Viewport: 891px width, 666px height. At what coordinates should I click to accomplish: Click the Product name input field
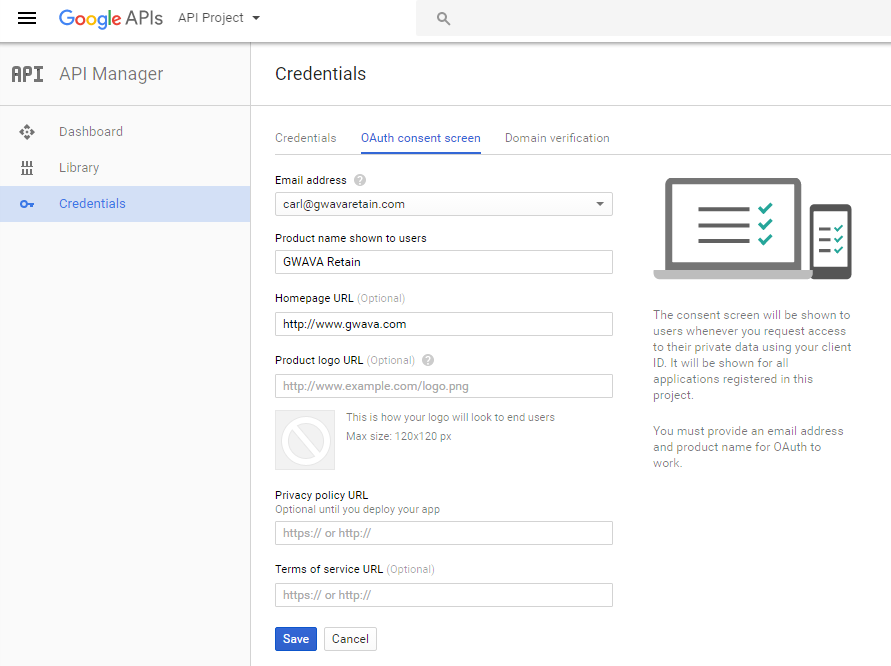click(x=443, y=262)
